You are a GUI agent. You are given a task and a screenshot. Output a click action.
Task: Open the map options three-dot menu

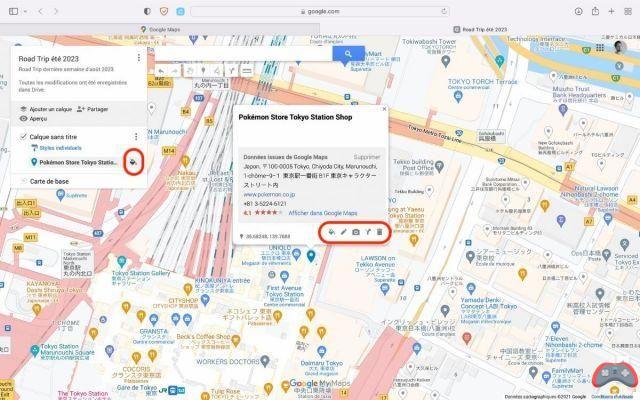(139, 58)
